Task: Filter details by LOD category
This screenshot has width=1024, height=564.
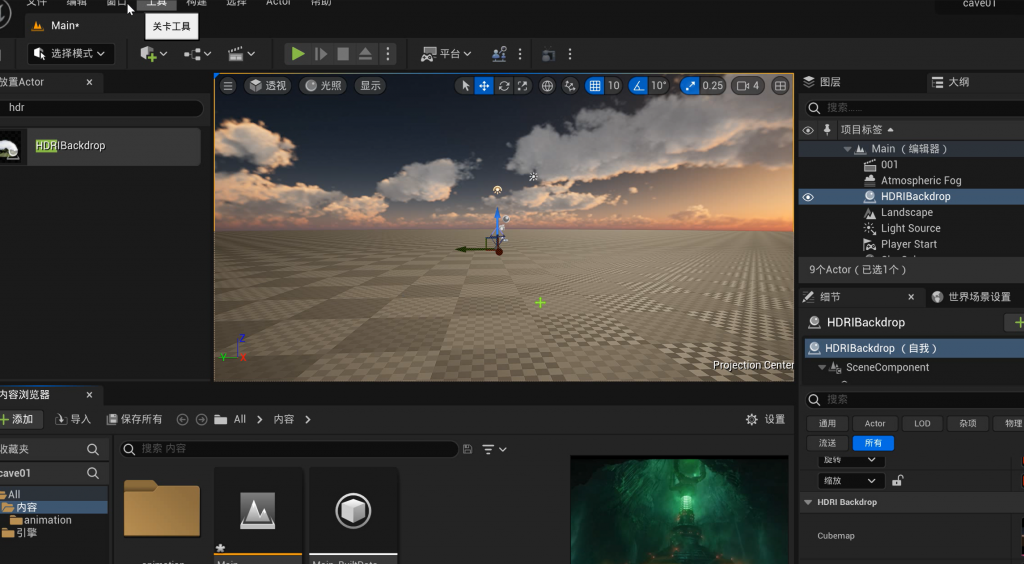Action: (922, 424)
